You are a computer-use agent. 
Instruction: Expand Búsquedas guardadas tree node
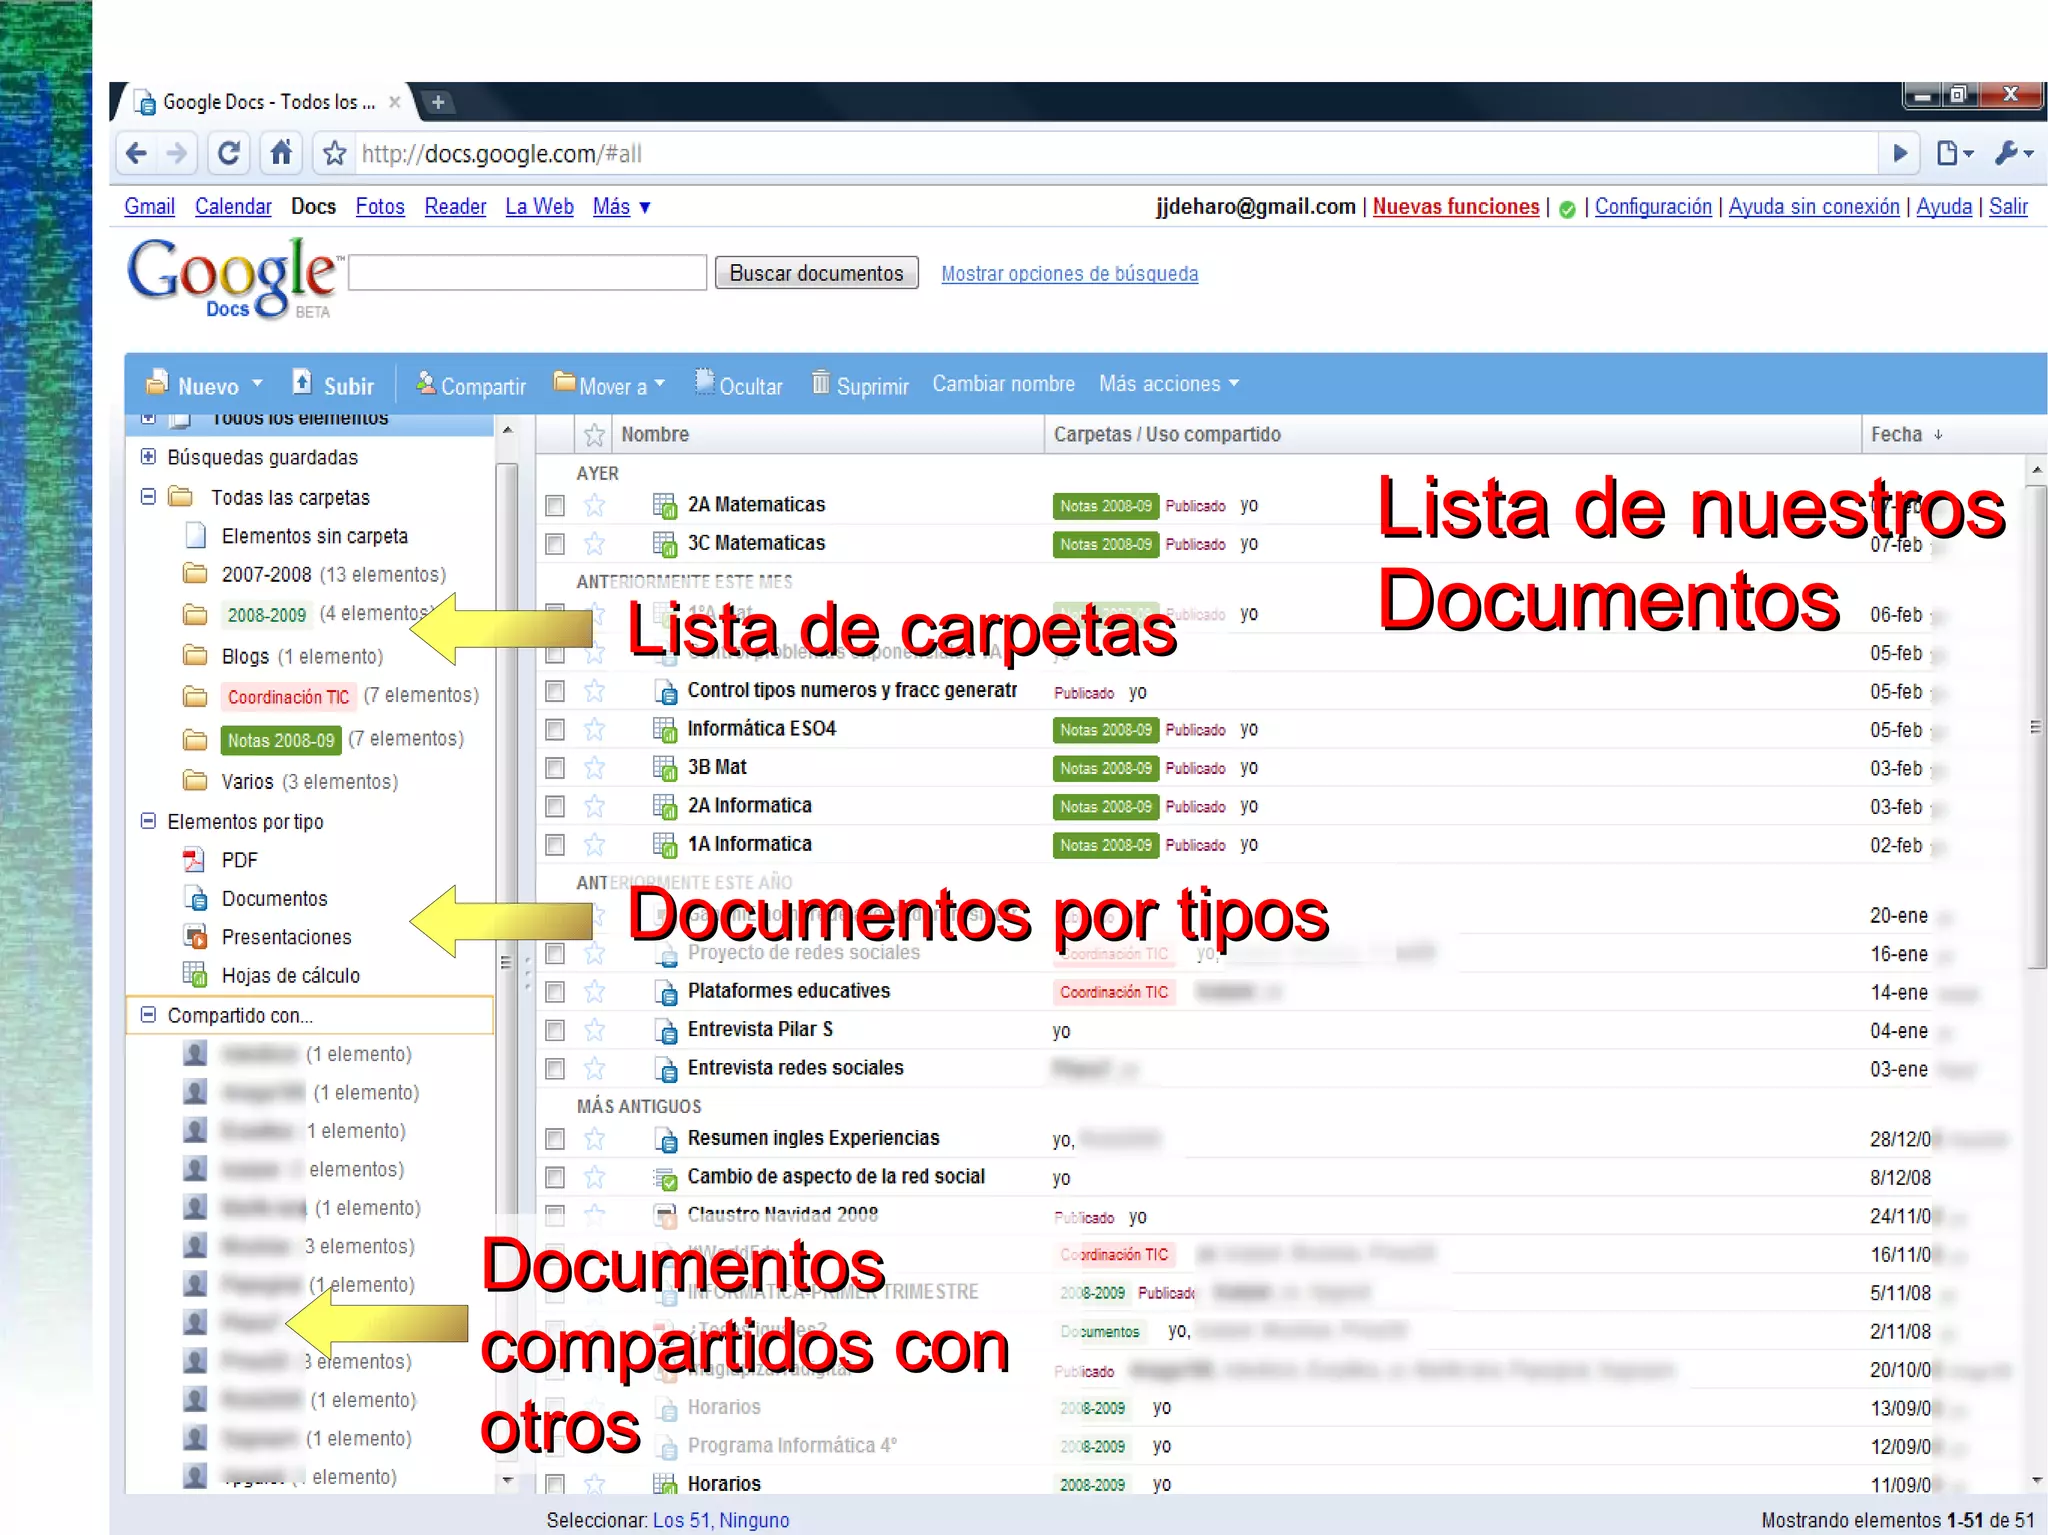point(148,457)
